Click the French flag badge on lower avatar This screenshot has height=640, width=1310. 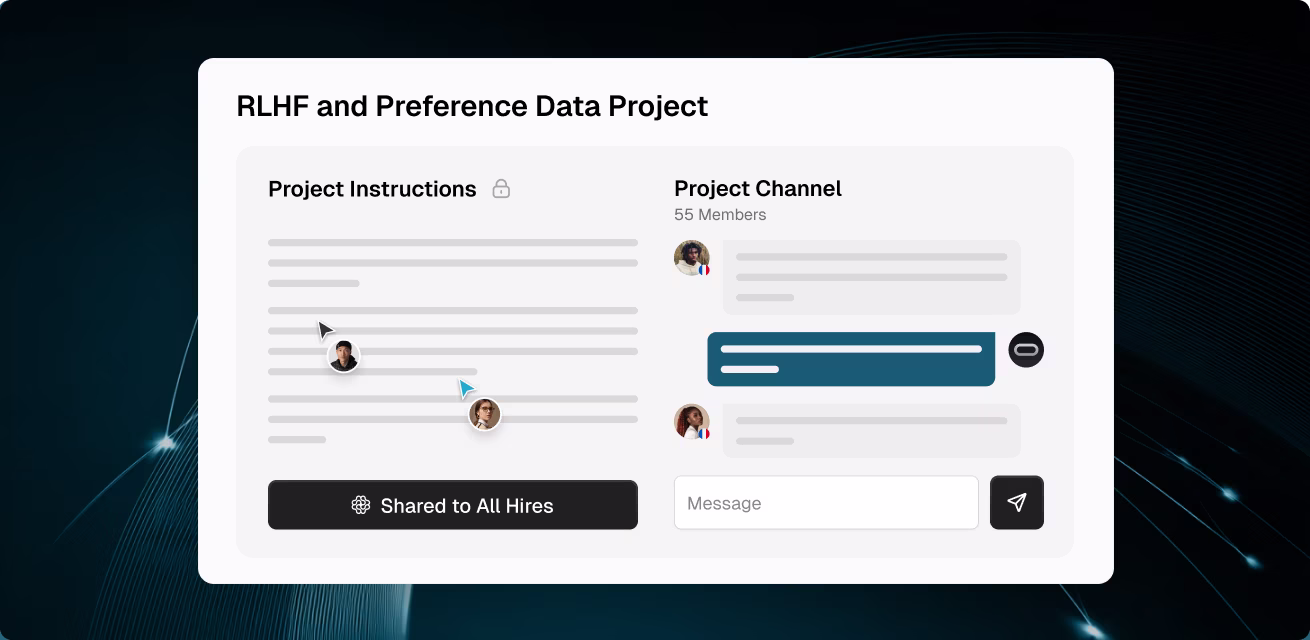click(x=707, y=433)
